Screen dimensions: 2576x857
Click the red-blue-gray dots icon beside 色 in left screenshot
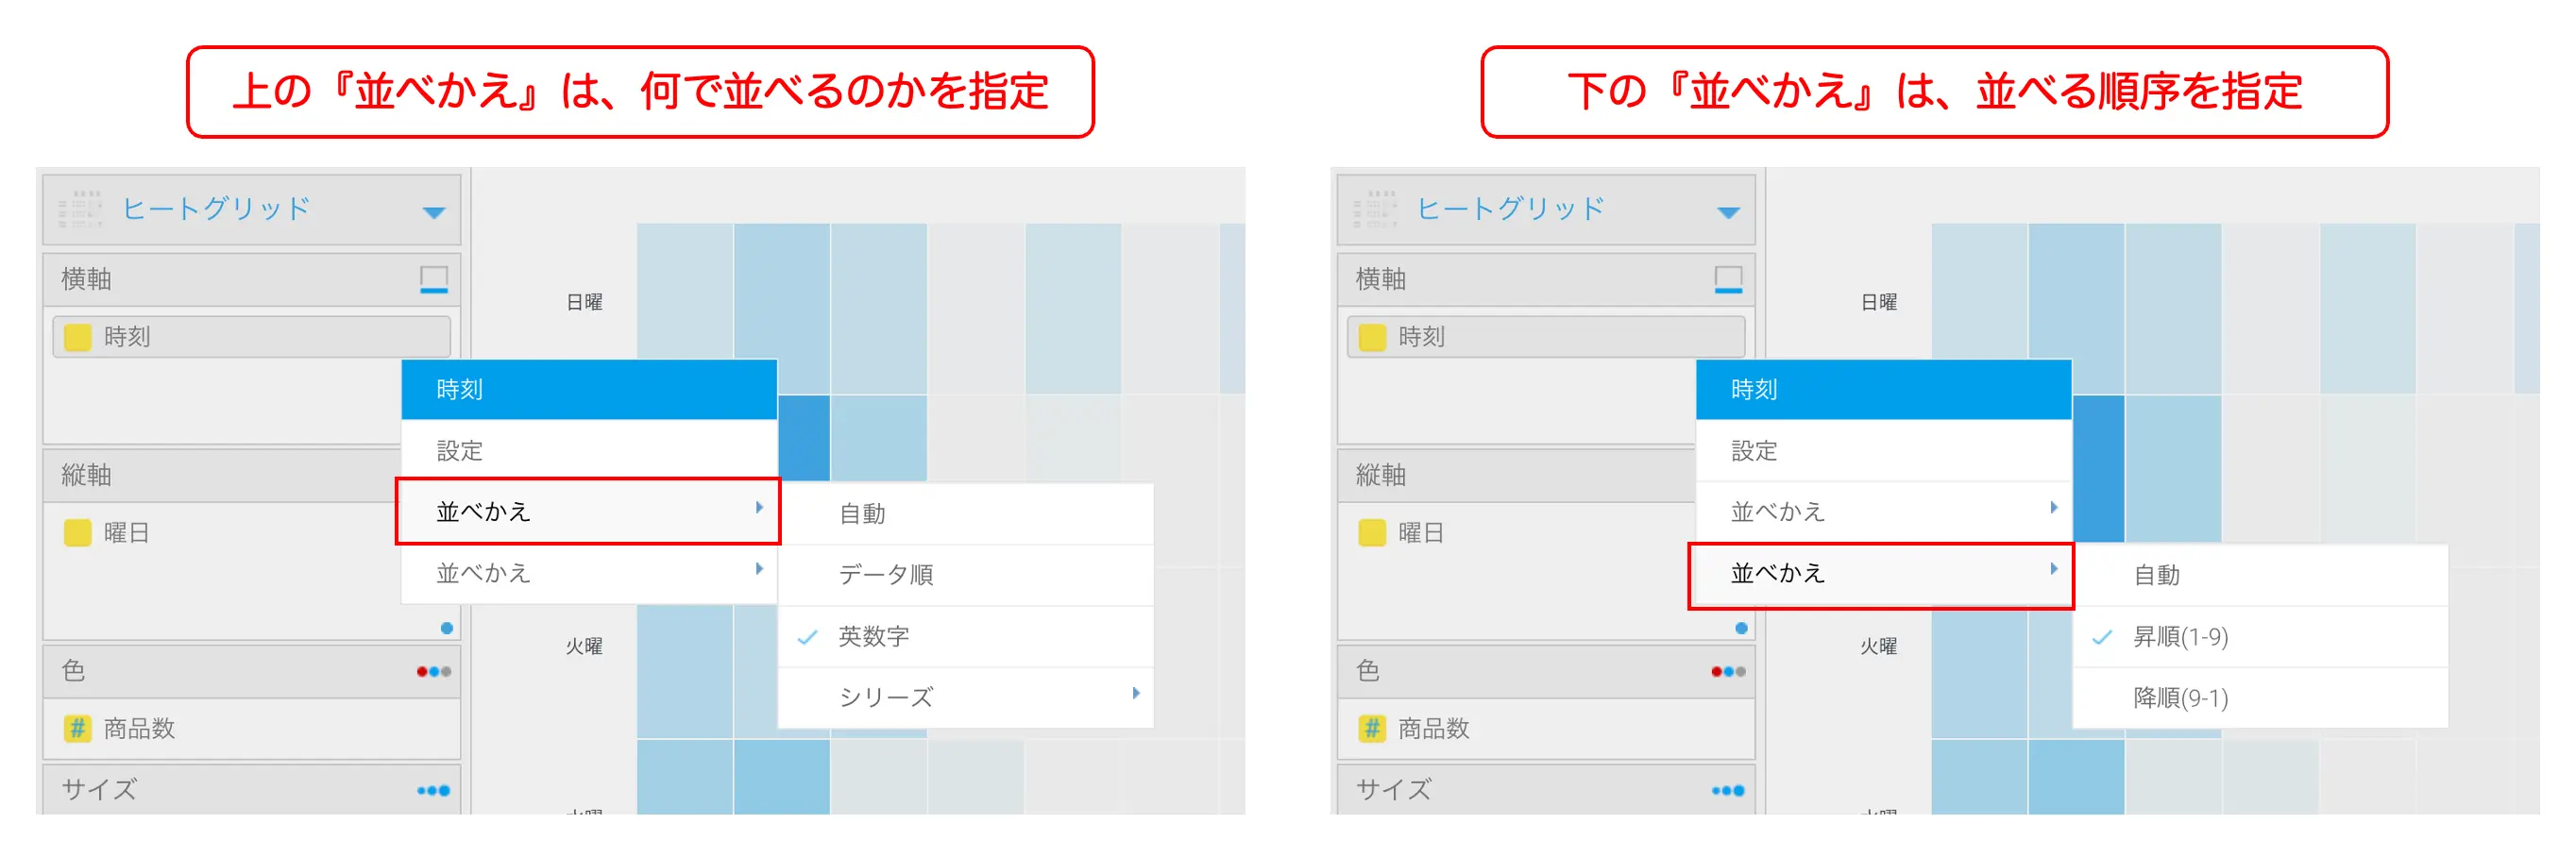(x=433, y=671)
